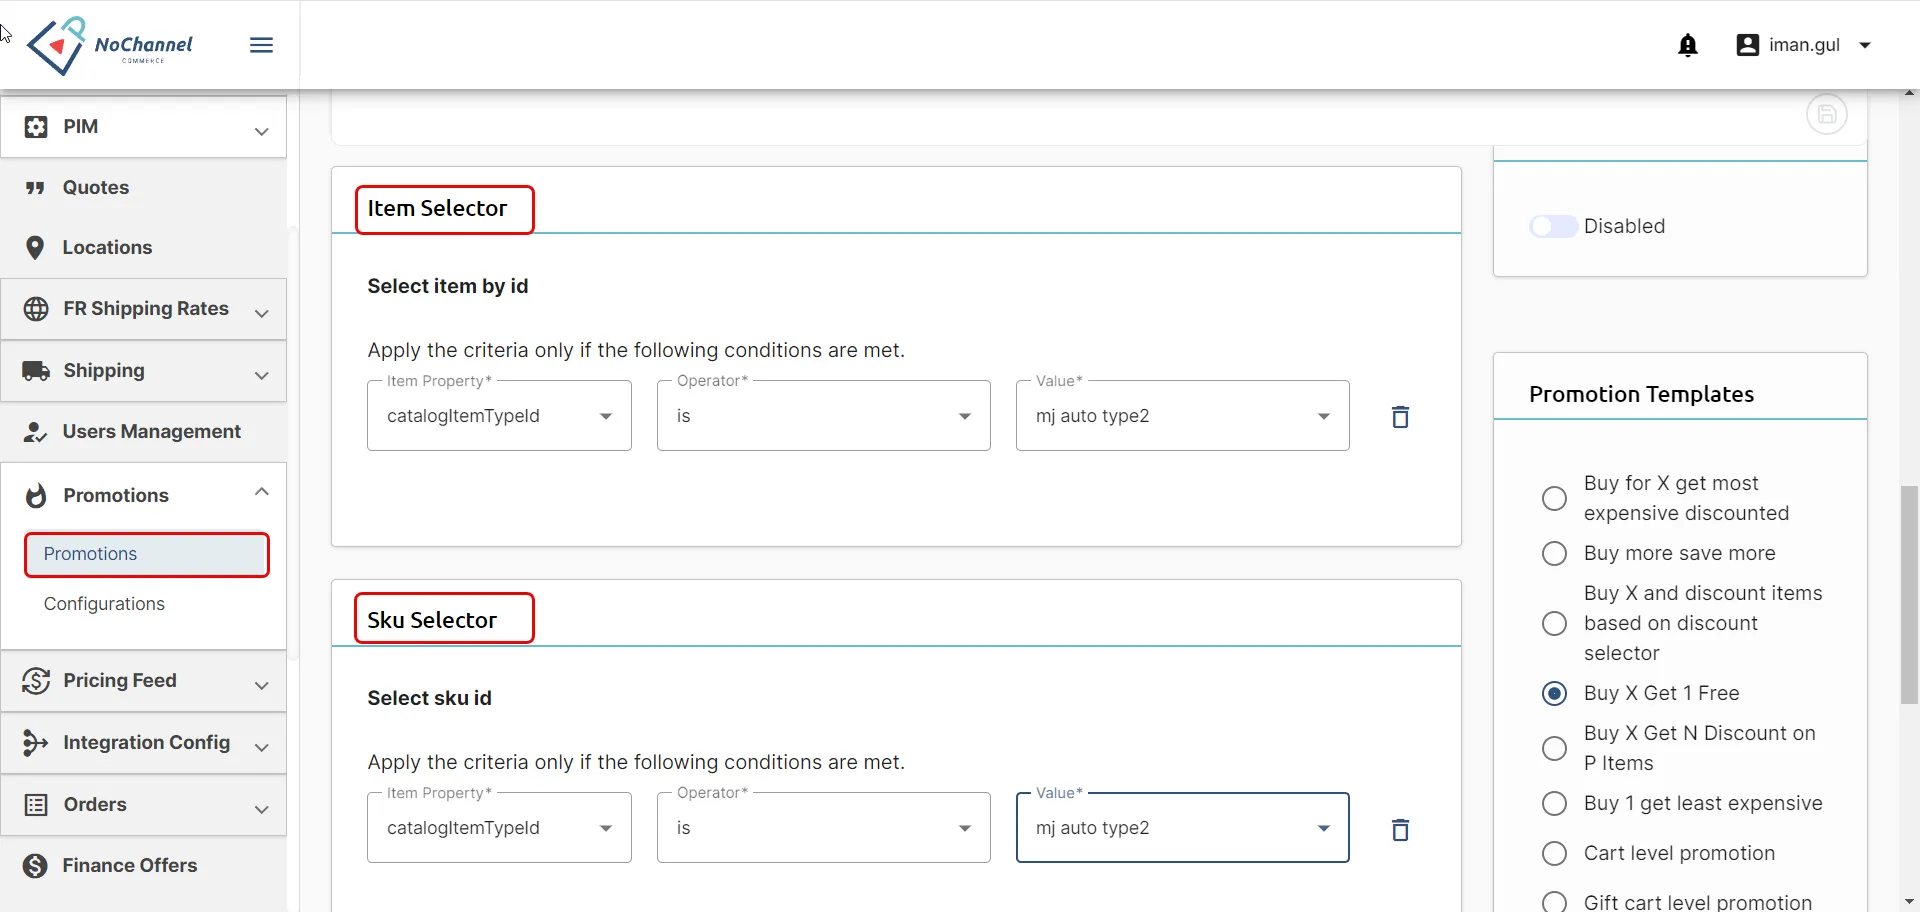Select Buy more save more template
Image resolution: width=1920 pixels, height=912 pixels.
pos(1554,553)
